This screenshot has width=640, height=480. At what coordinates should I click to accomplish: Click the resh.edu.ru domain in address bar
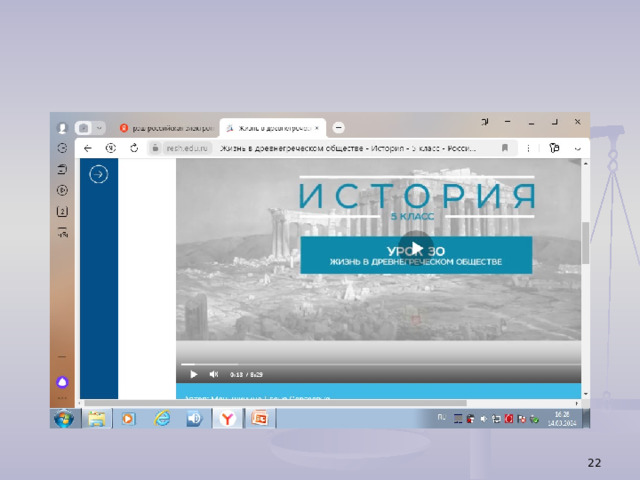(x=187, y=148)
